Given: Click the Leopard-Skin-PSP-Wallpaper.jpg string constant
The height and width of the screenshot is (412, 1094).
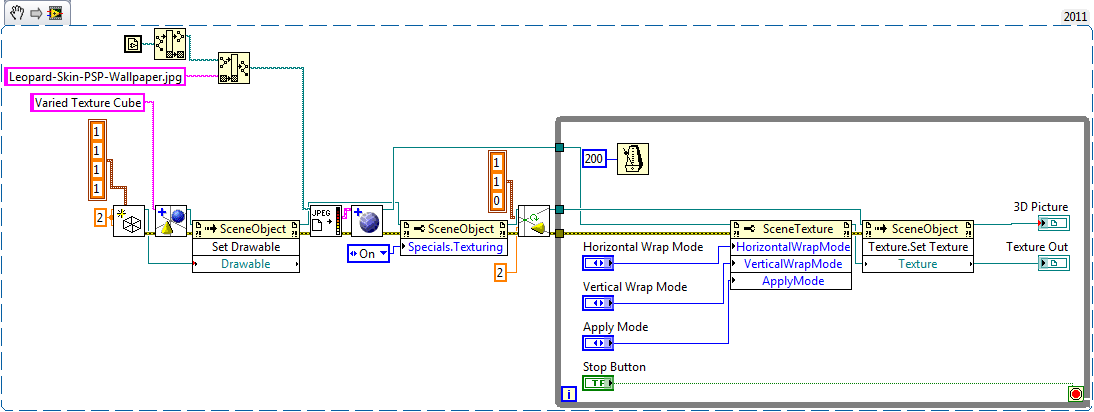Looking at the screenshot, I should (96, 76).
